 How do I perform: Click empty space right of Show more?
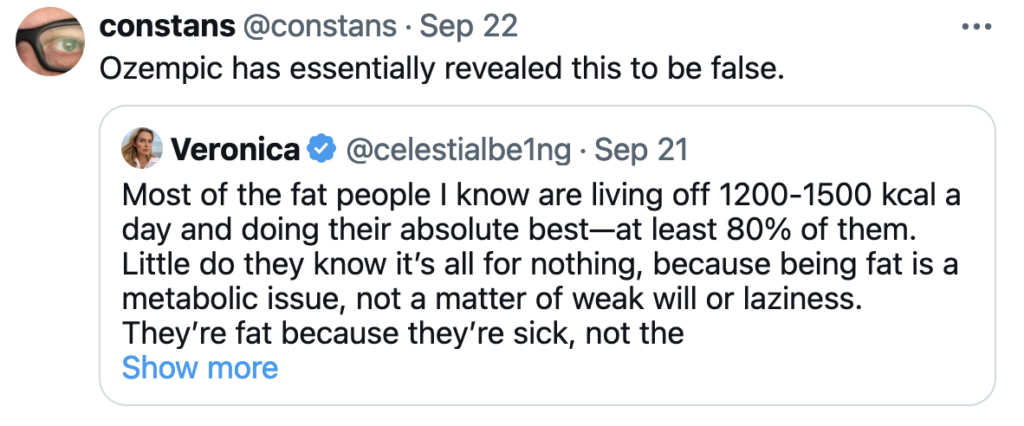click(600, 368)
